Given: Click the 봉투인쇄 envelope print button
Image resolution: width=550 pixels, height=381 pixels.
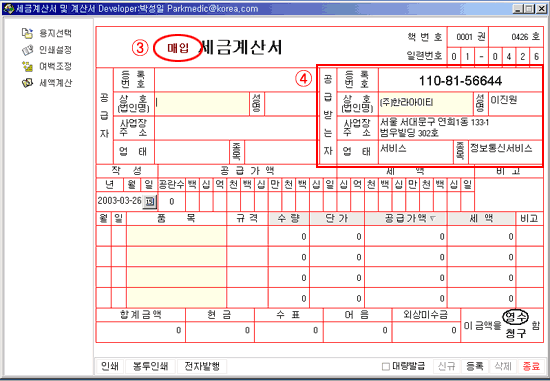Looking at the screenshot, I should click(x=150, y=366).
